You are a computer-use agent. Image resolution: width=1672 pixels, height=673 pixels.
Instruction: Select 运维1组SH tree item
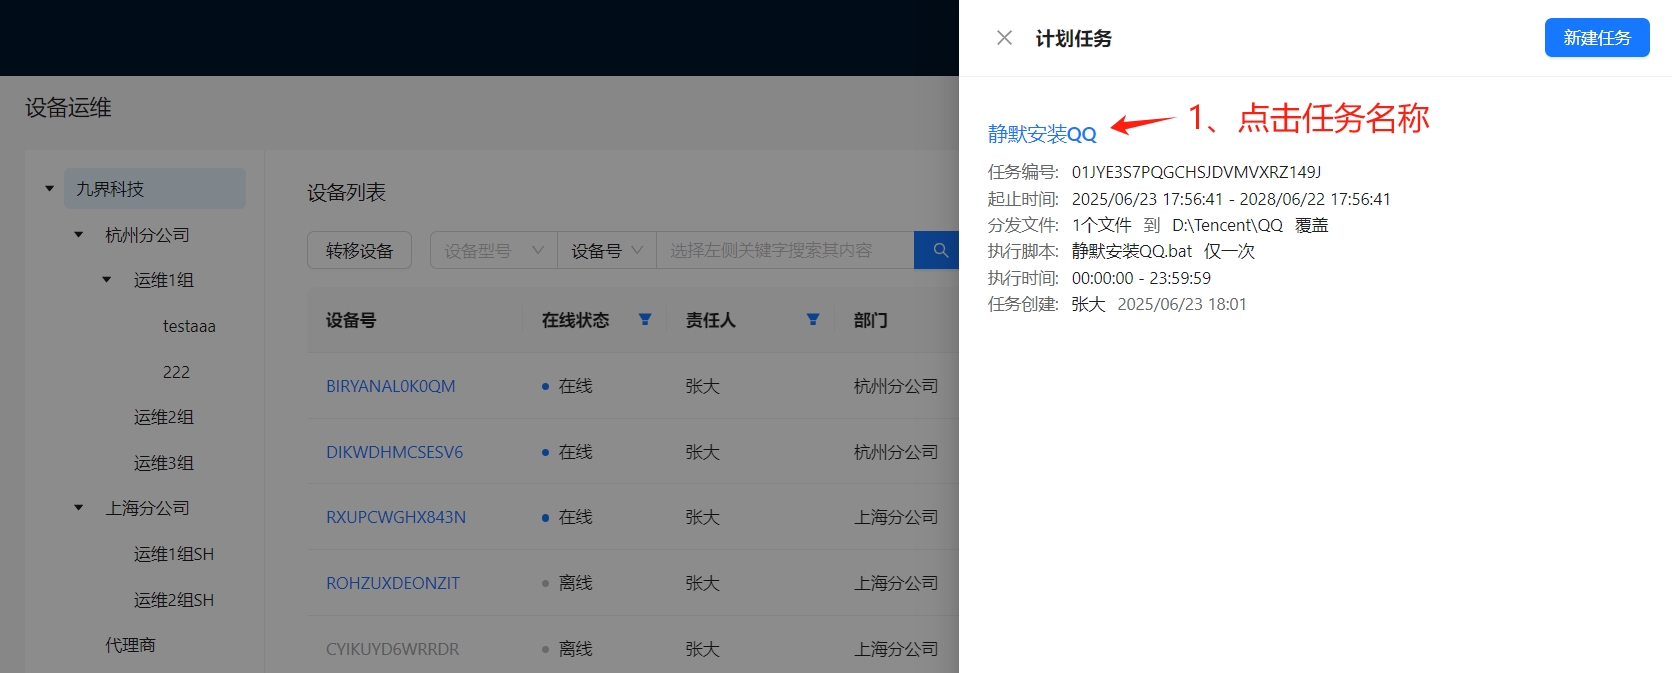tap(174, 554)
